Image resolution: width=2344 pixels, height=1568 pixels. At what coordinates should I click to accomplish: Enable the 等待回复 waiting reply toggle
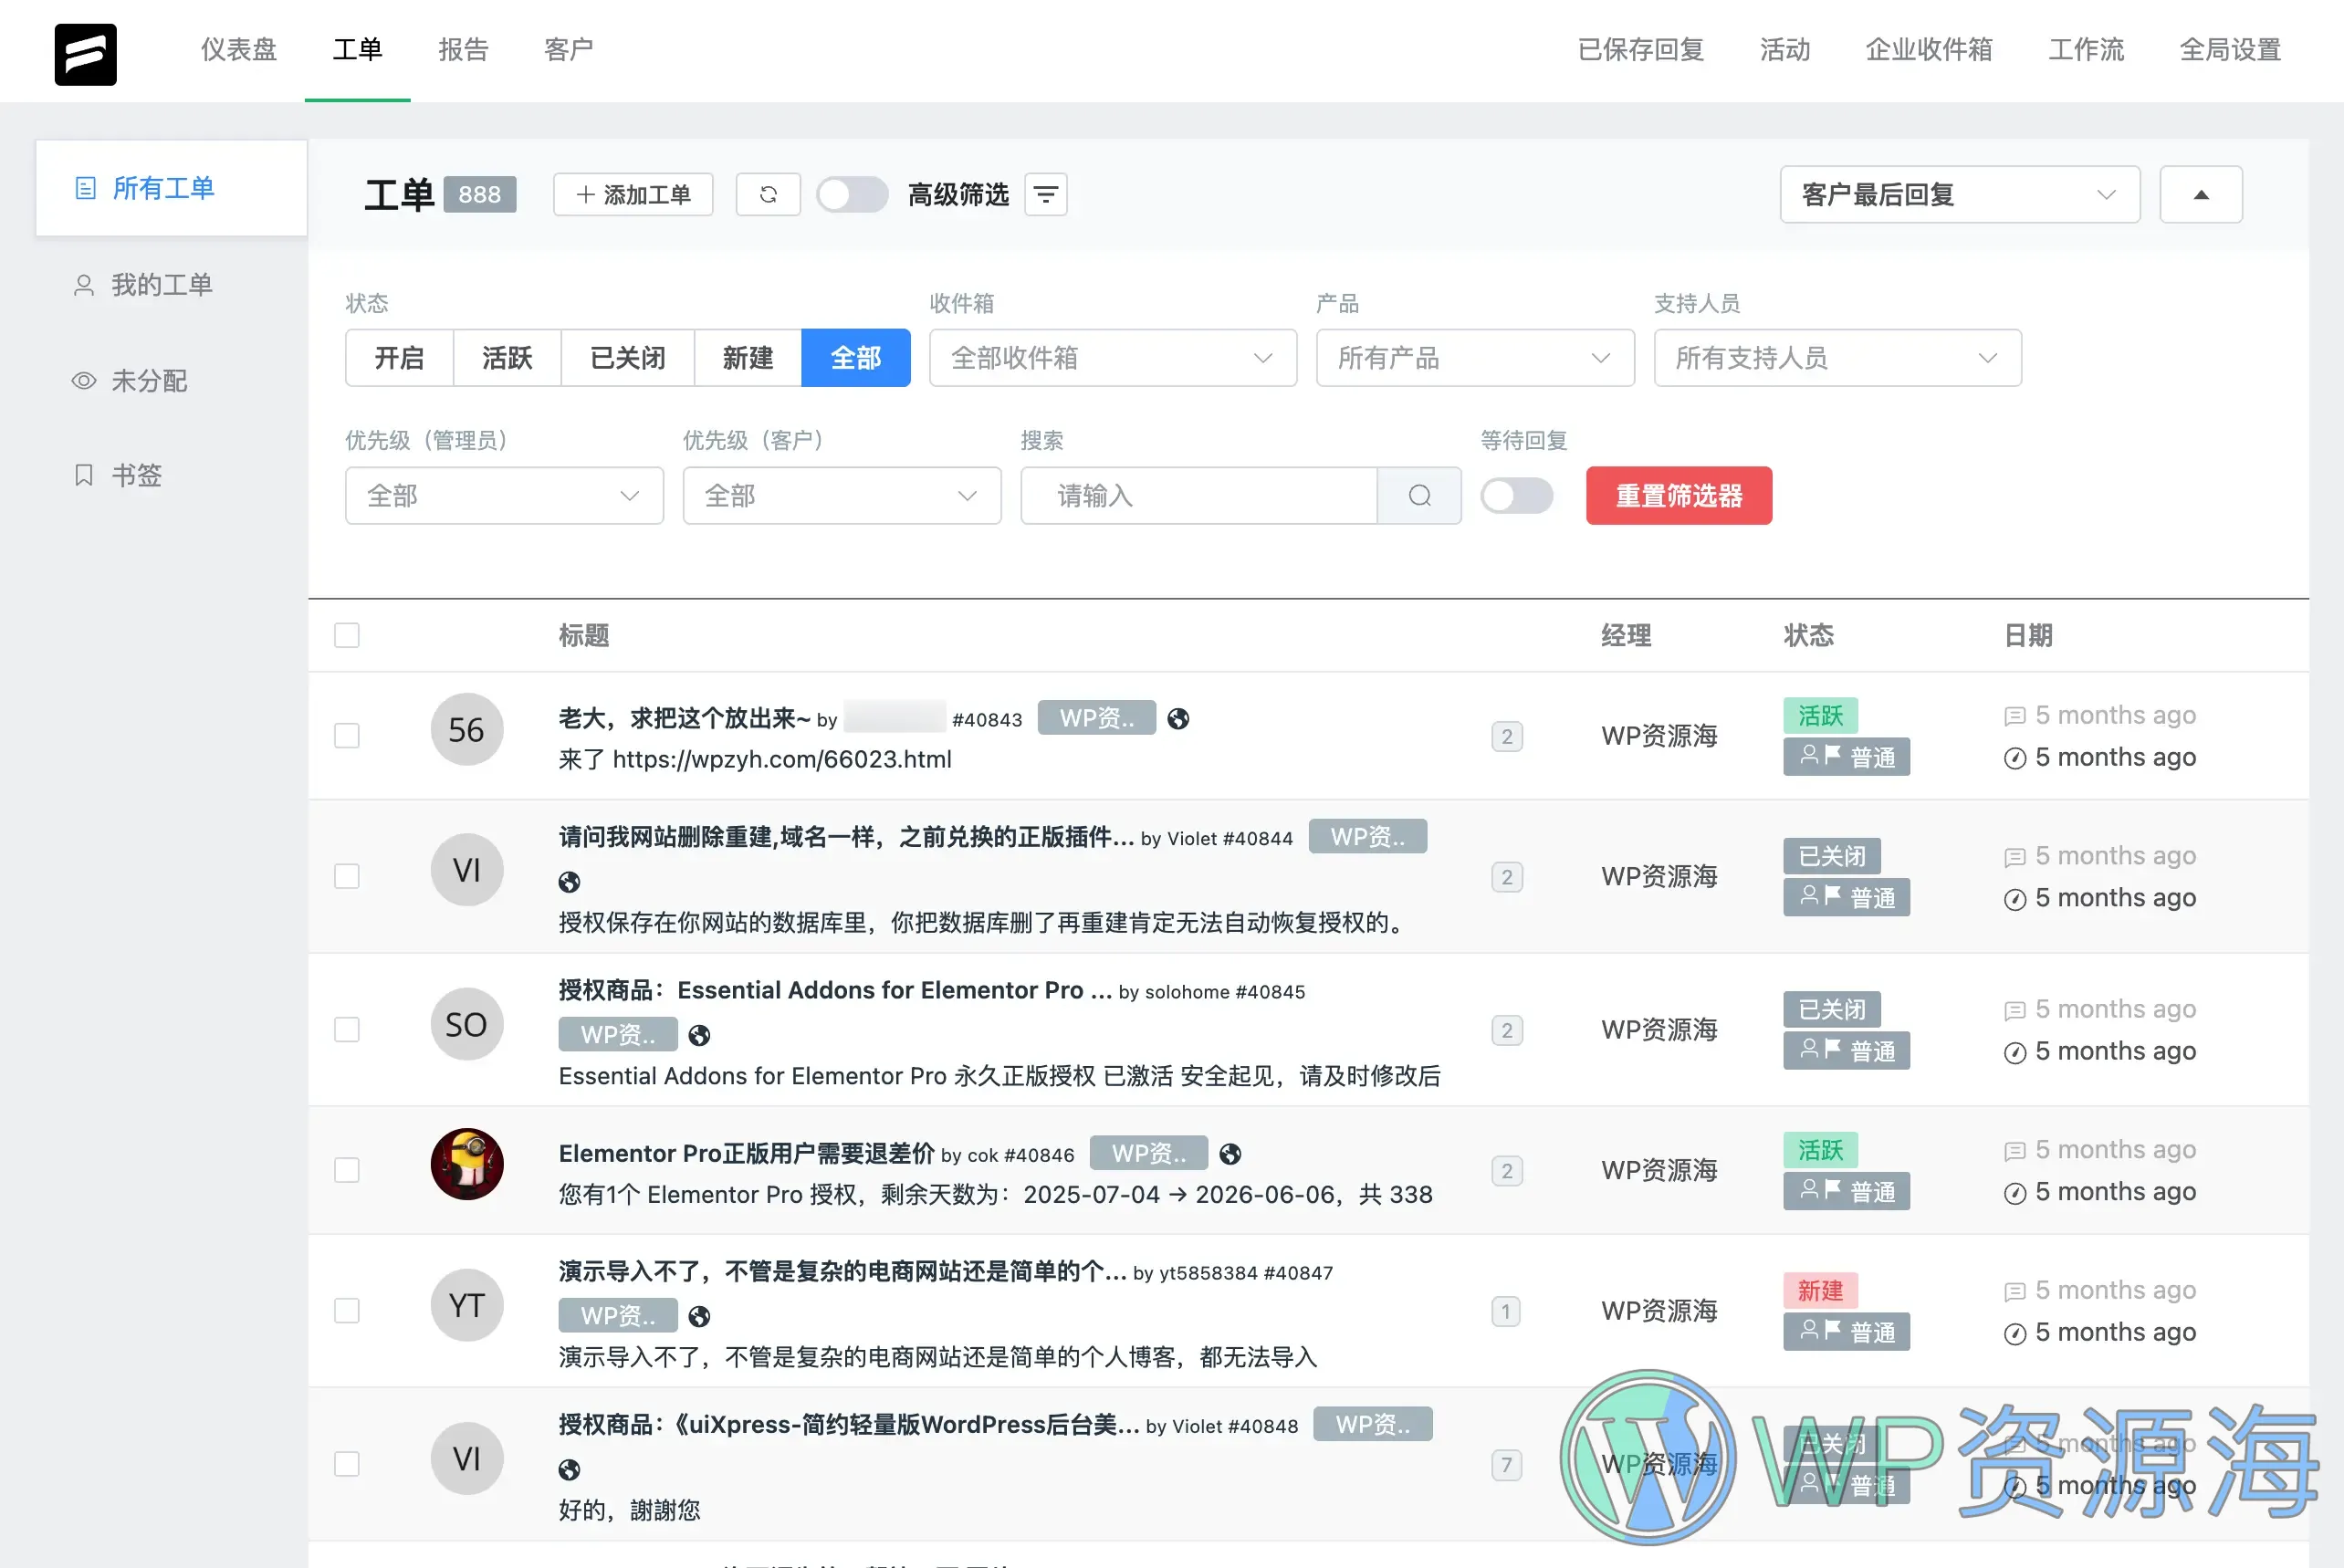point(1517,496)
